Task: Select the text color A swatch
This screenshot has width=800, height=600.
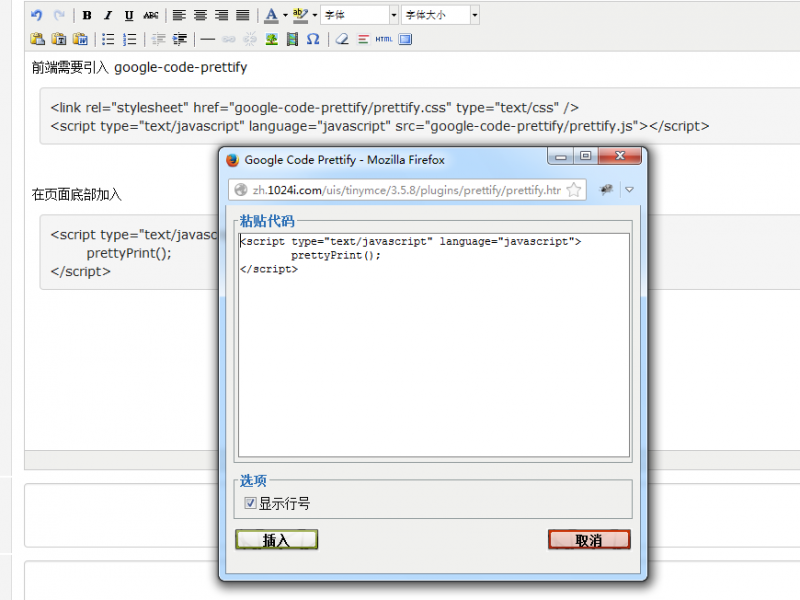Action: [271, 15]
